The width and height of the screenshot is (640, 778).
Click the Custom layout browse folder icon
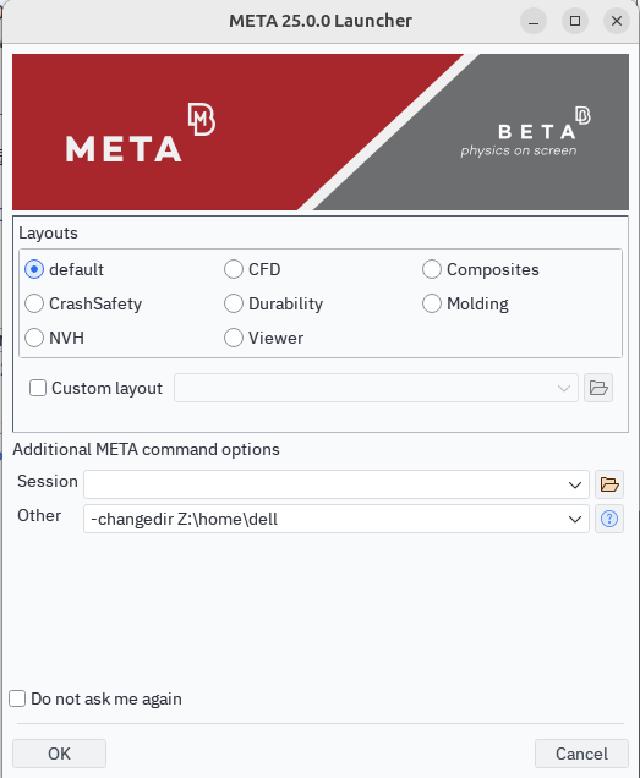(x=599, y=388)
